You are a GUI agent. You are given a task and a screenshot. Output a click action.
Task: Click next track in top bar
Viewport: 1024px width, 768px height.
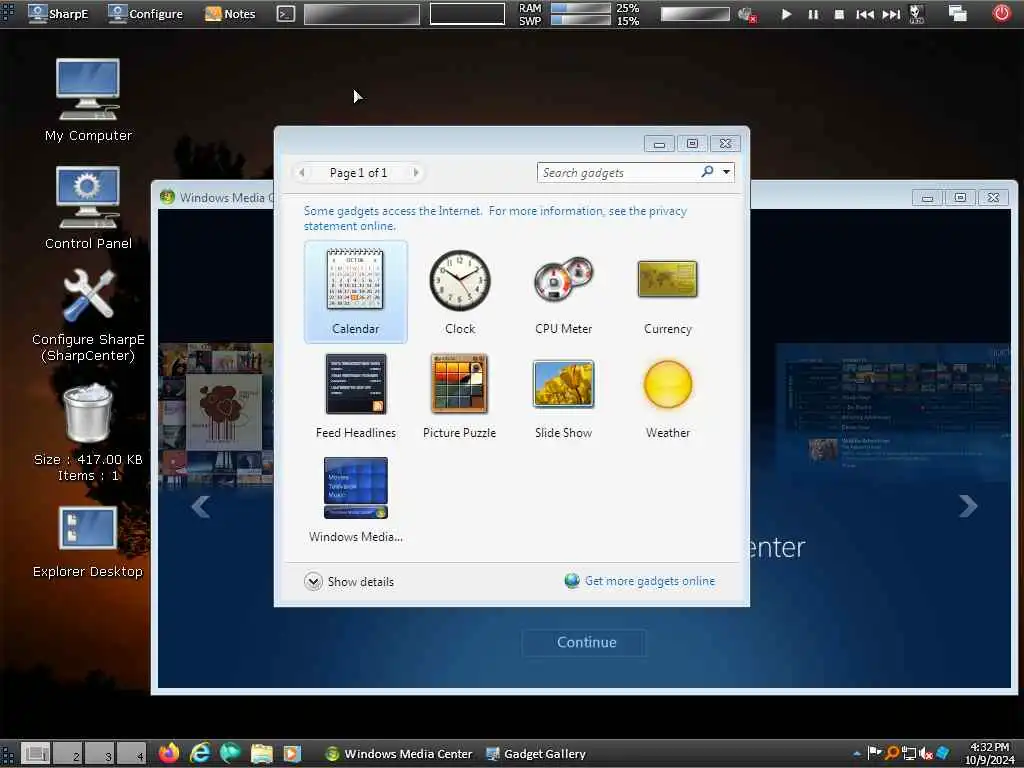click(891, 14)
